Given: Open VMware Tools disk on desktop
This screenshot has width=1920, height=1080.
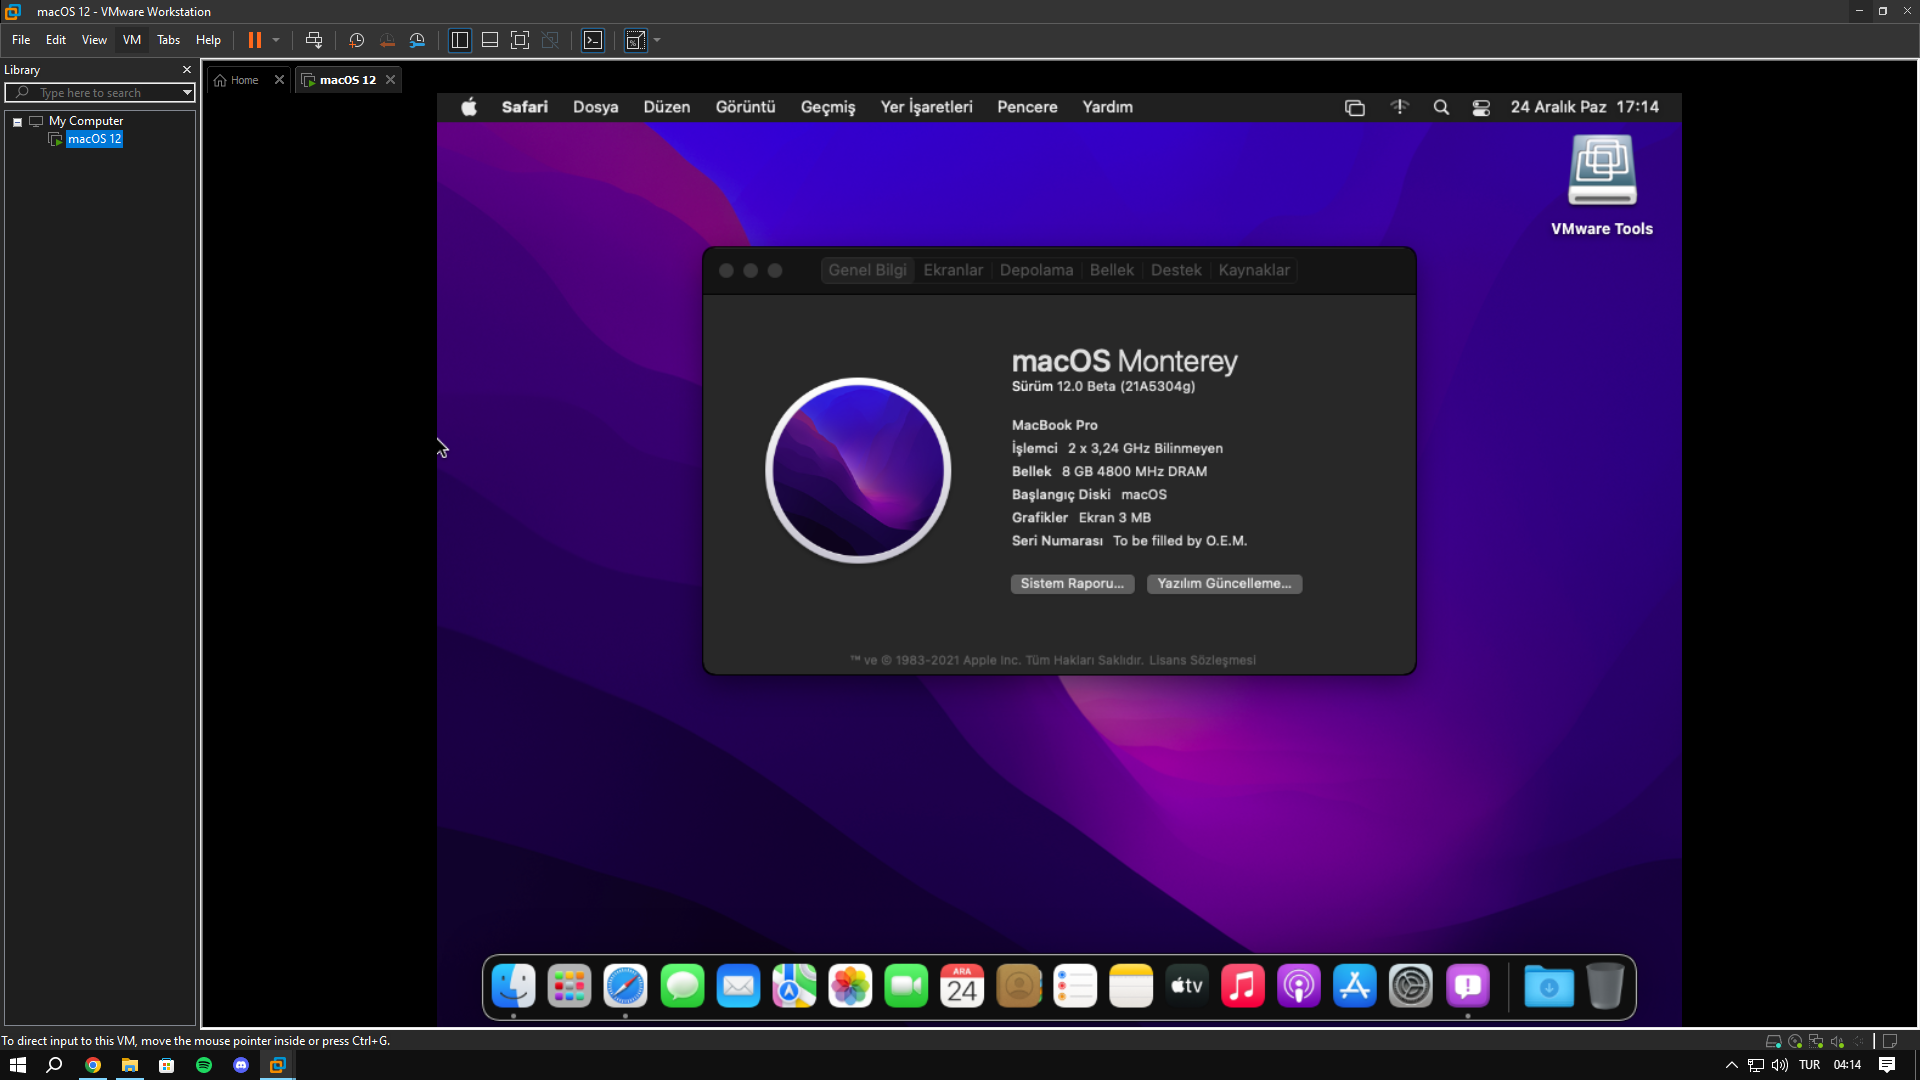Looking at the screenshot, I should (x=1601, y=172).
